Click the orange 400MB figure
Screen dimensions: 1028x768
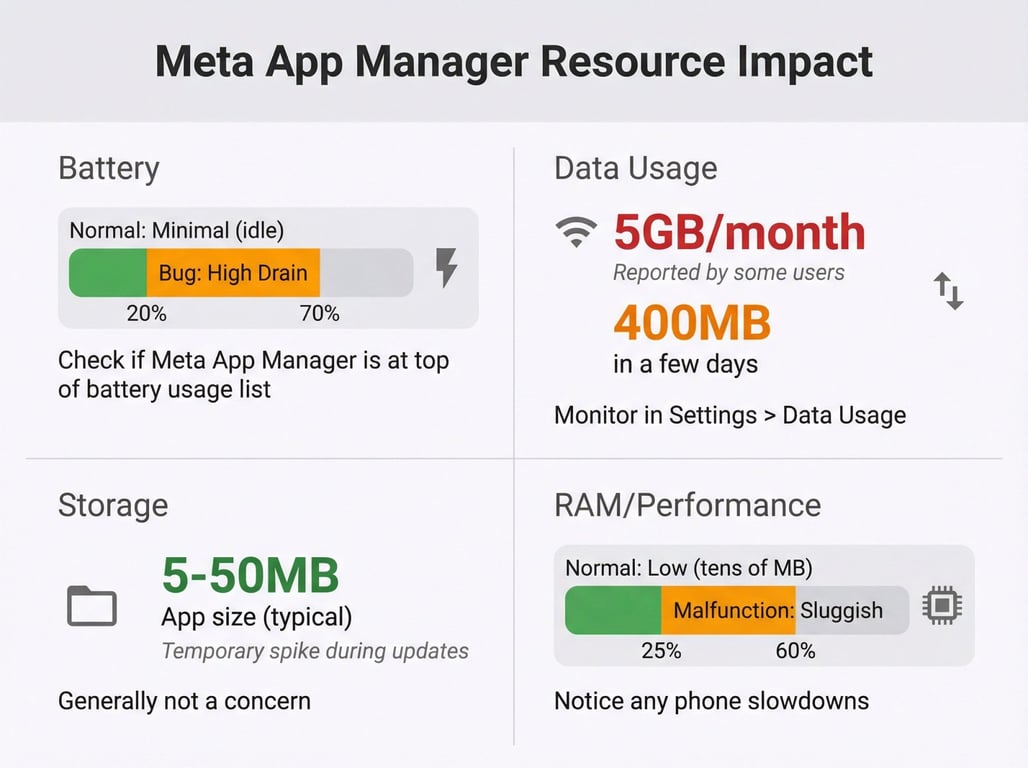tap(692, 322)
